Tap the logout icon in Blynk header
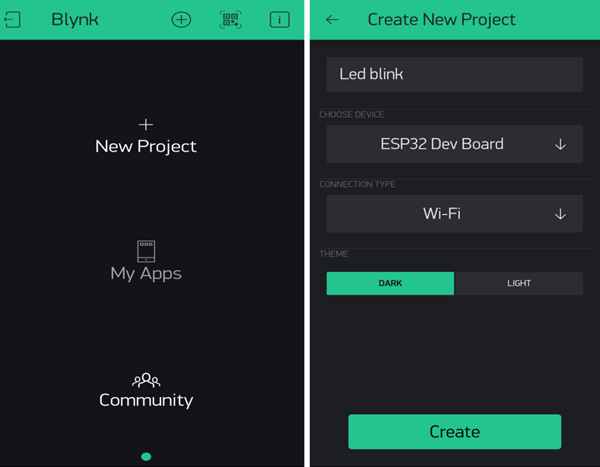 (12, 20)
